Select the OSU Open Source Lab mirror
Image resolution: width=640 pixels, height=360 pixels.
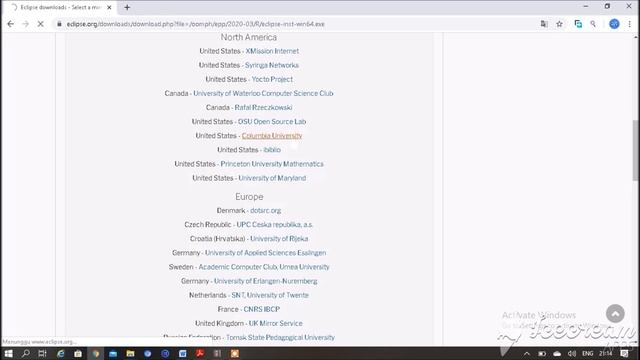(x=272, y=122)
